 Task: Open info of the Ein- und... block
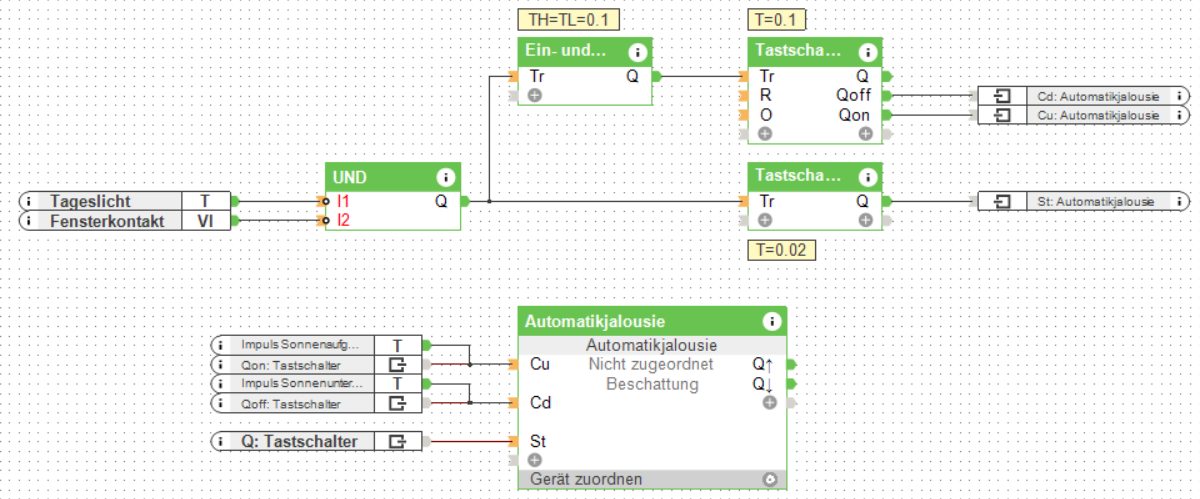coord(638,52)
